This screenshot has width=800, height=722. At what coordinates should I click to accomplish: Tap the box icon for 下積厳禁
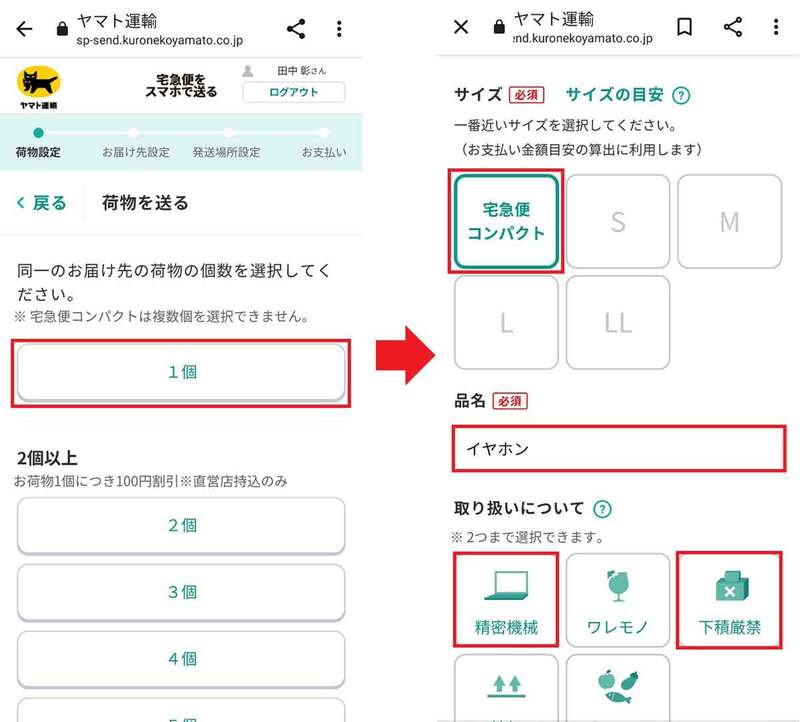[732, 585]
